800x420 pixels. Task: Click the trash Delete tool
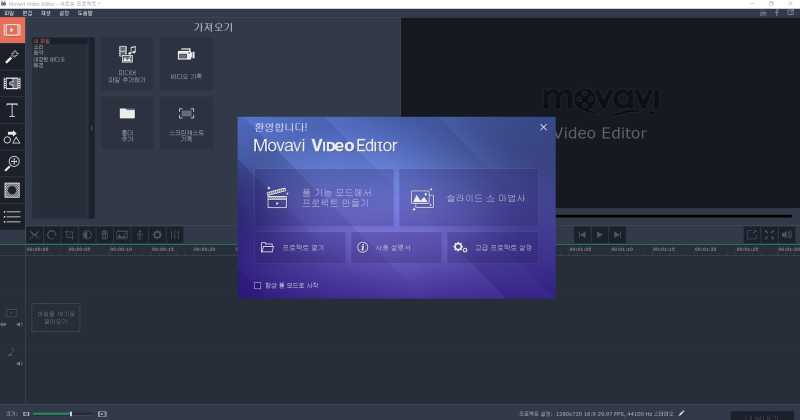pyautogui.click(x=105, y=235)
